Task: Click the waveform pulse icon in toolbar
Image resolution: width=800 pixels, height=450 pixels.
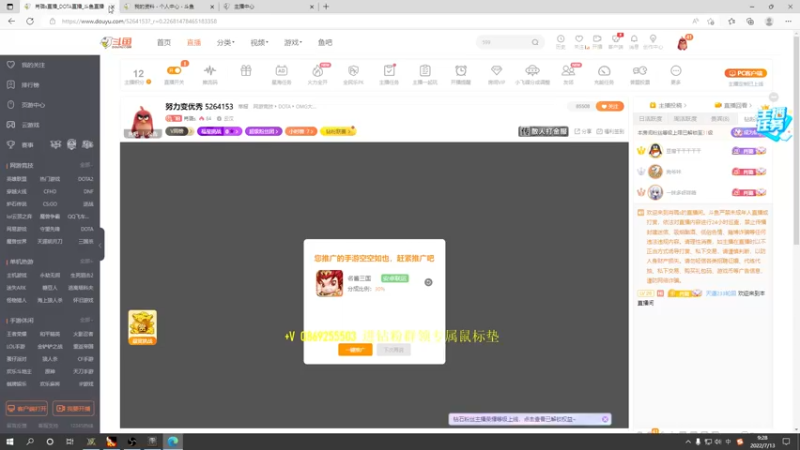Action: point(210,70)
